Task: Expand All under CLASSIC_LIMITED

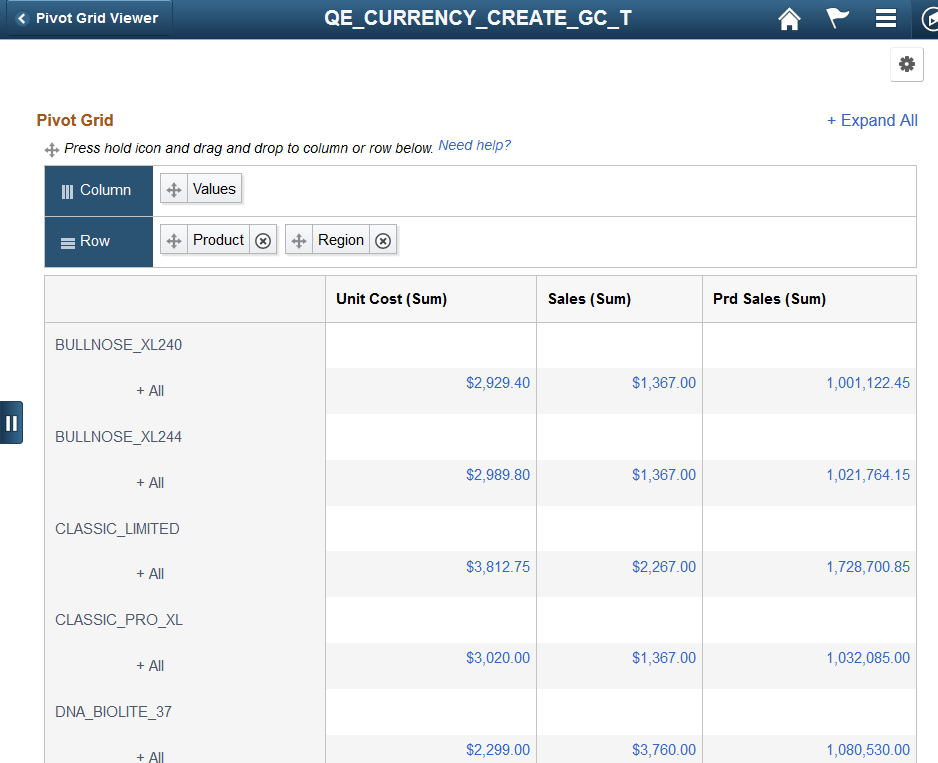Action: point(150,574)
